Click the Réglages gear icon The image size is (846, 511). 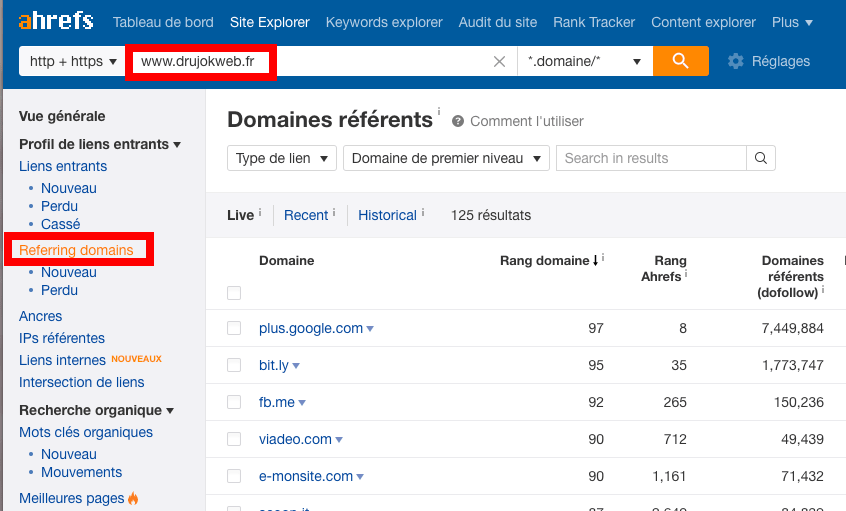[x=735, y=61]
